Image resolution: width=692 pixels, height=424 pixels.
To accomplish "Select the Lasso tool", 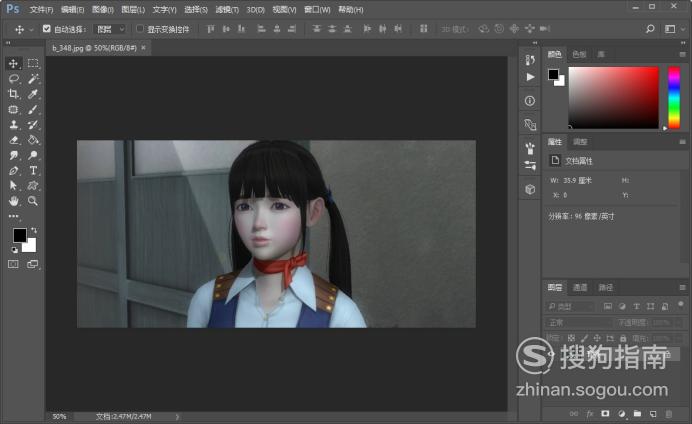I will [13, 79].
